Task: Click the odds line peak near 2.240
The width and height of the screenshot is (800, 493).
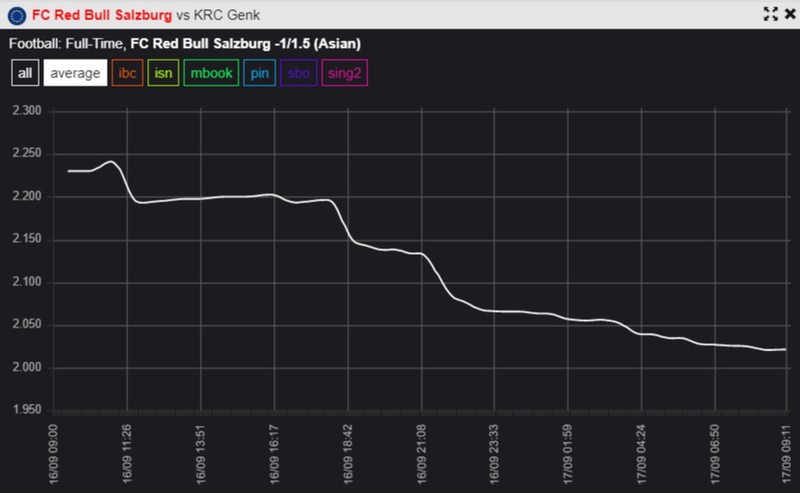Action: (111, 162)
